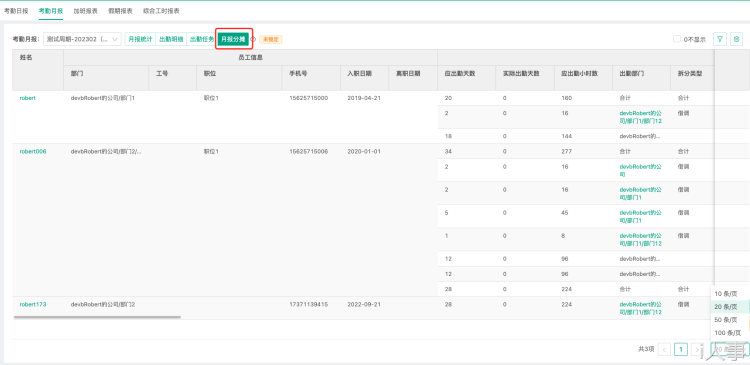Screen dimensions: 750x365
Task: Open the 考勤月报 period dropdown
Action: click(82, 39)
